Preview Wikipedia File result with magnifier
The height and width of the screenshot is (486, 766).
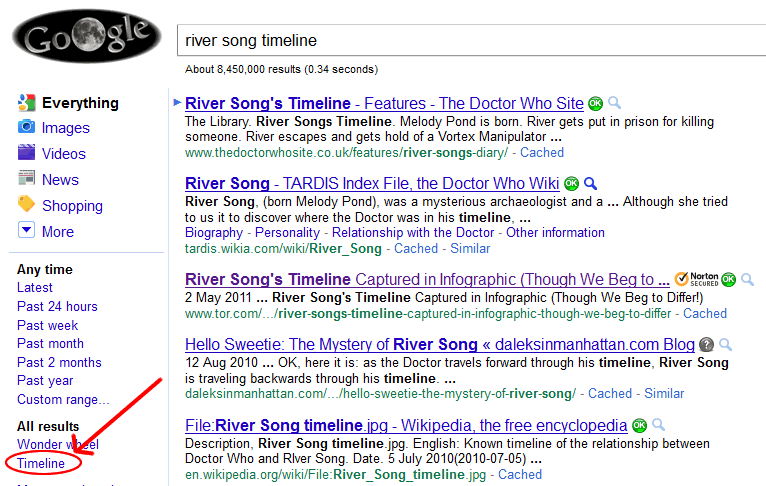[659, 425]
